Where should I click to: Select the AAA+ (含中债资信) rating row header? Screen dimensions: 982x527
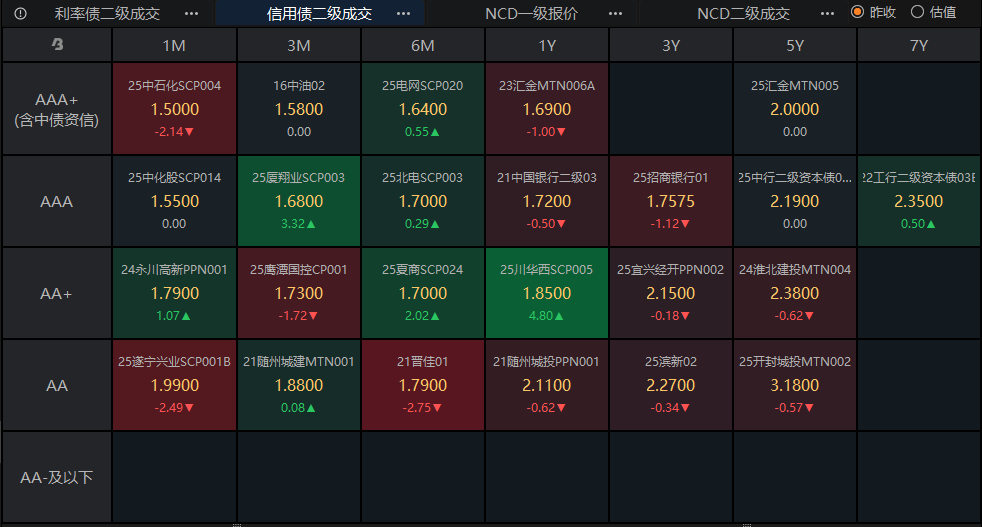click(57, 109)
